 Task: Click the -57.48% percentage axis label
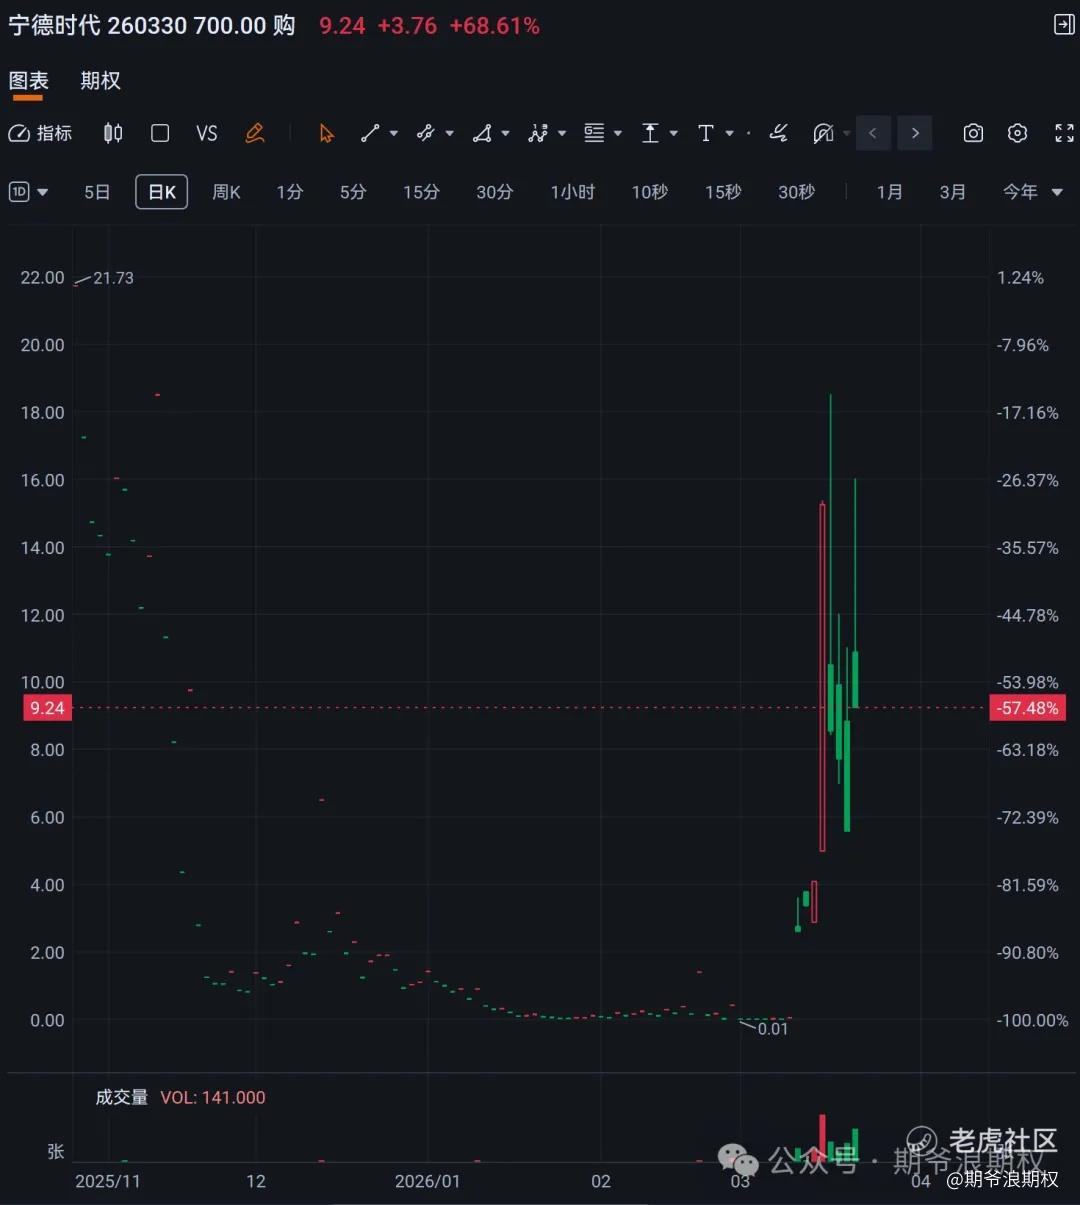(1027, 708)
